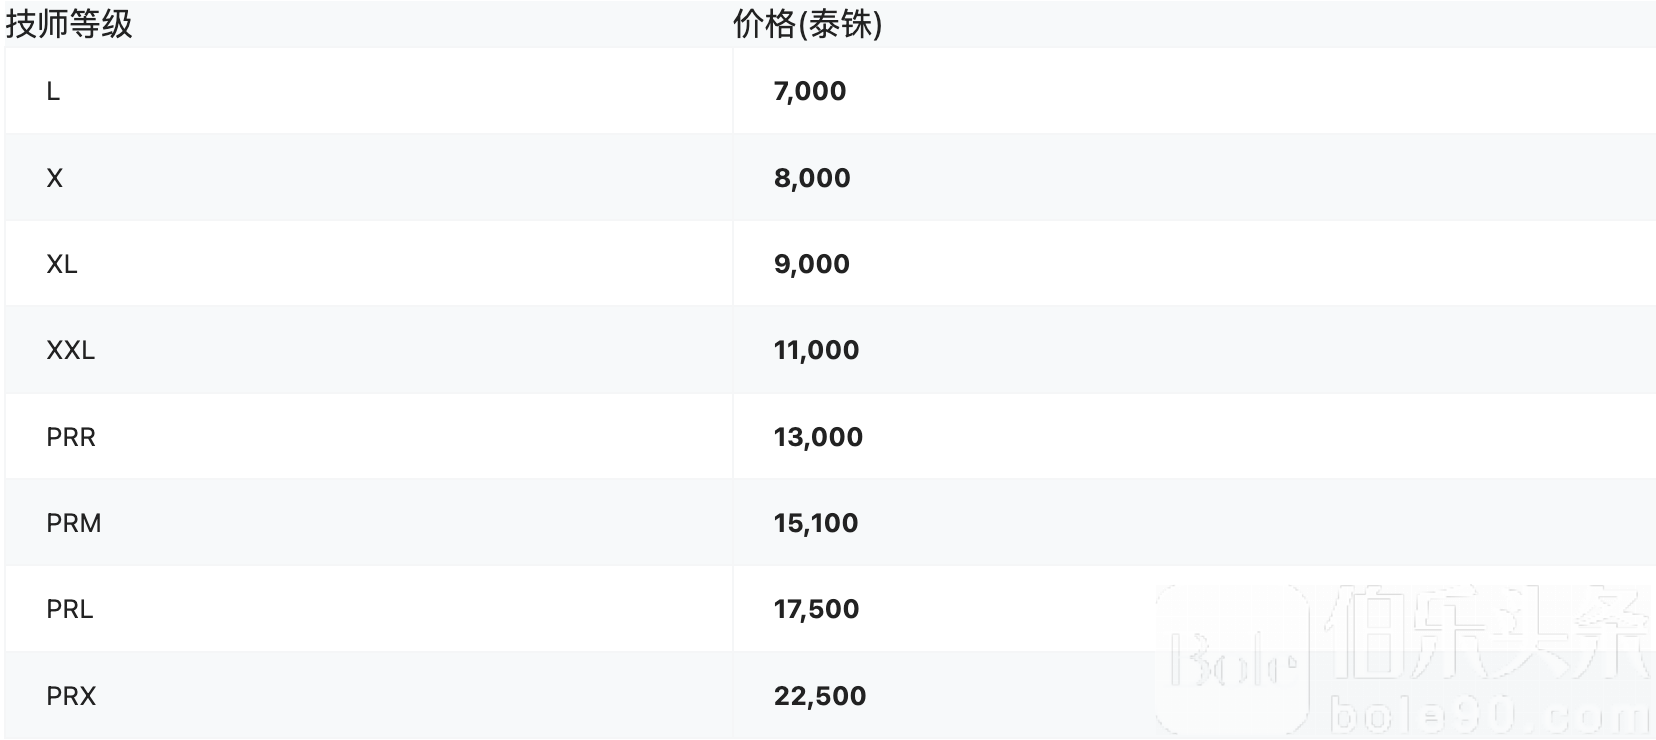Click the 15,100 price value

click(x=816, y=523)
